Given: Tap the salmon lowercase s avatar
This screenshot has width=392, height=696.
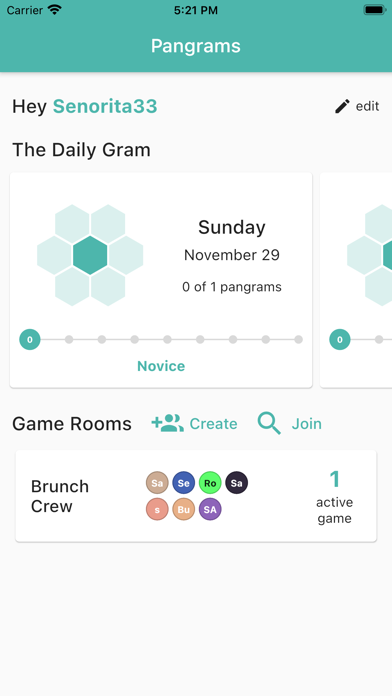Looking at the screenshot, I should click(x=157, y=509).
